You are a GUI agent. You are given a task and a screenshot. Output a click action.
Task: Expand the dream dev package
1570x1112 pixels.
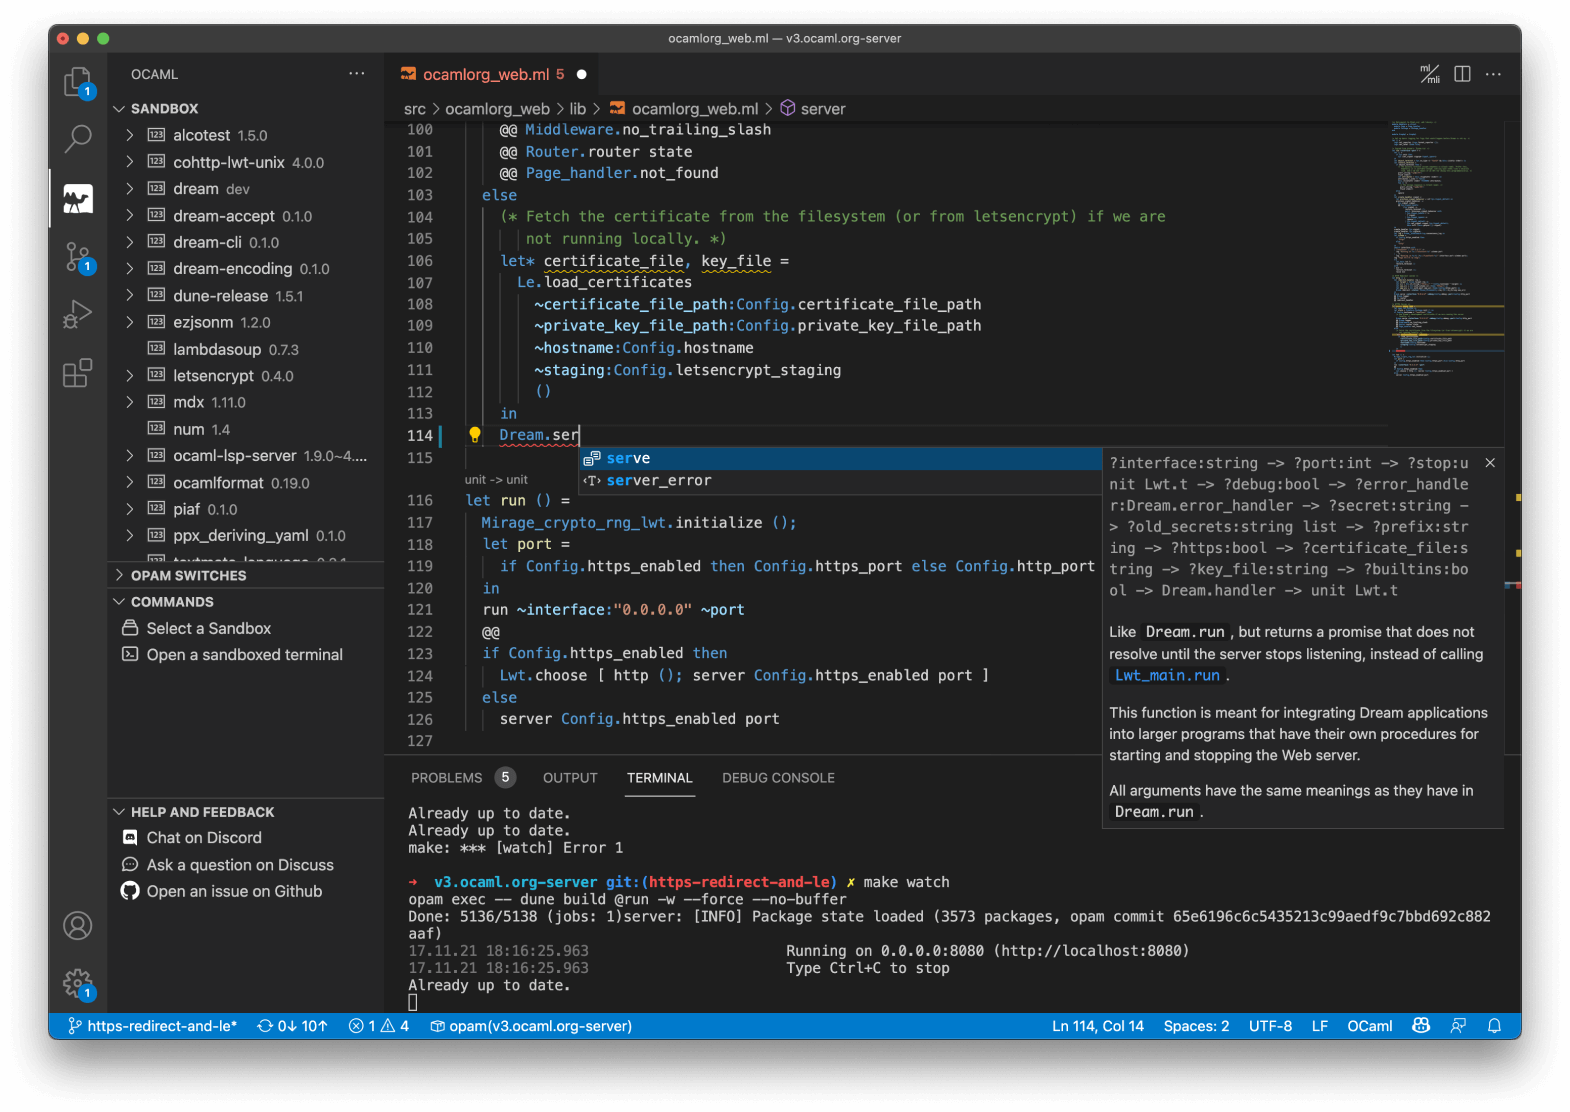[x=130, y=189]
